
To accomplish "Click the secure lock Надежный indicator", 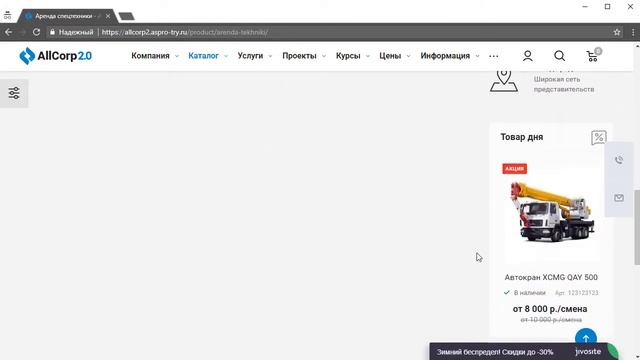I will (x=71, y=32).
